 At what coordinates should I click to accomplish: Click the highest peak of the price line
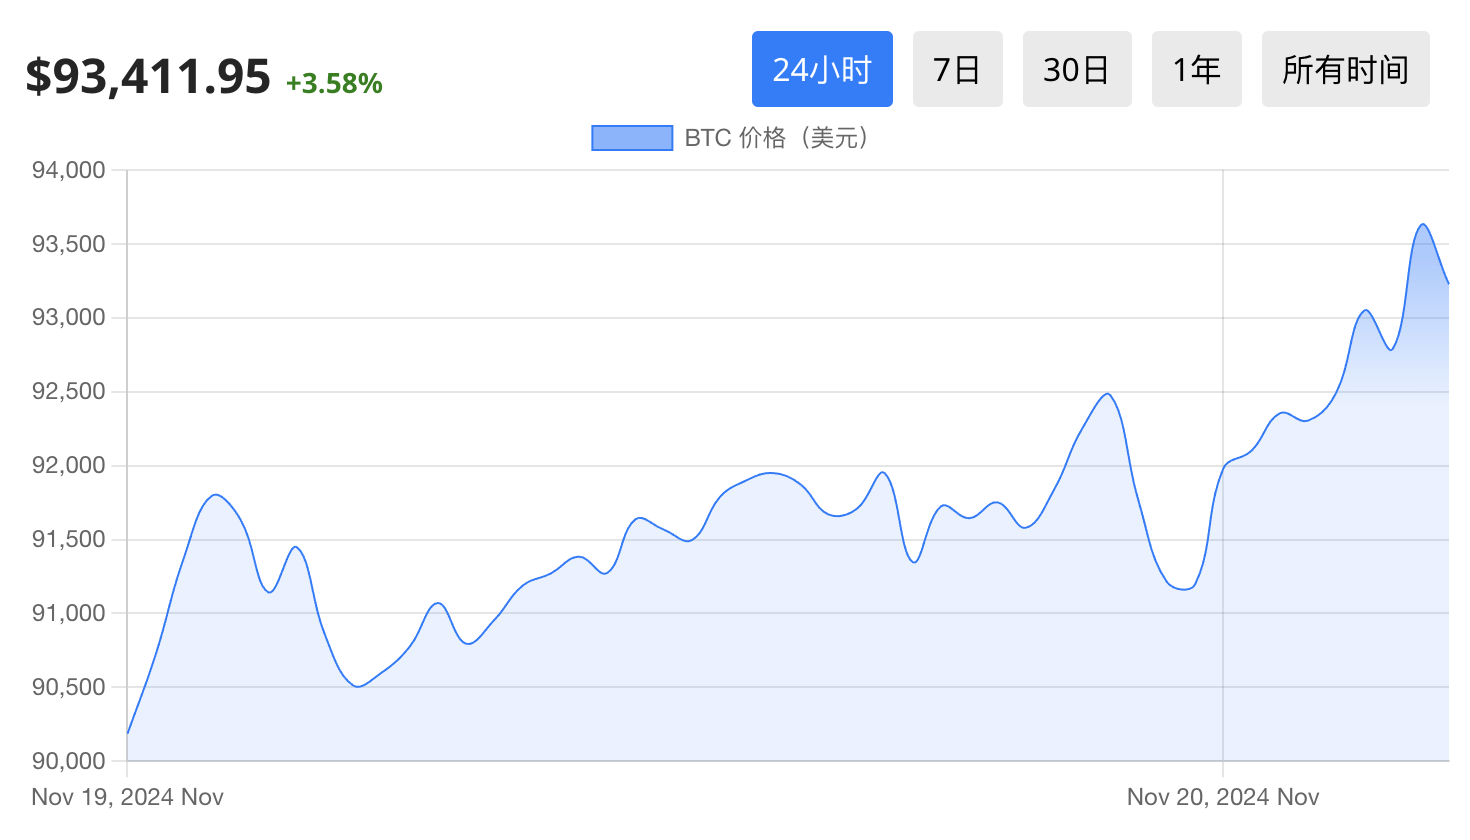(x=1423, y=224)
